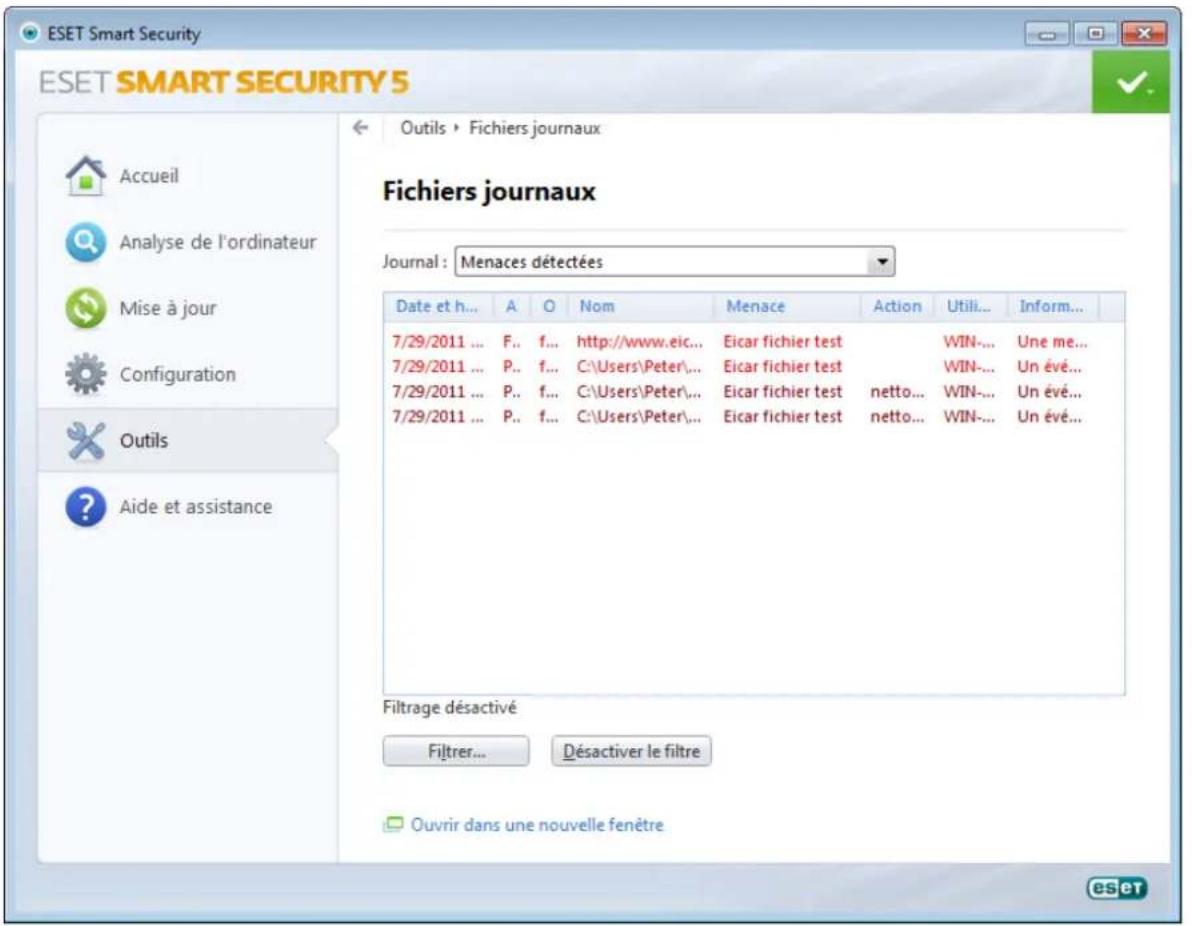Click the A column header
Image resolution: width=1192 pixels, height=926 pixels.
coord(511,306)
